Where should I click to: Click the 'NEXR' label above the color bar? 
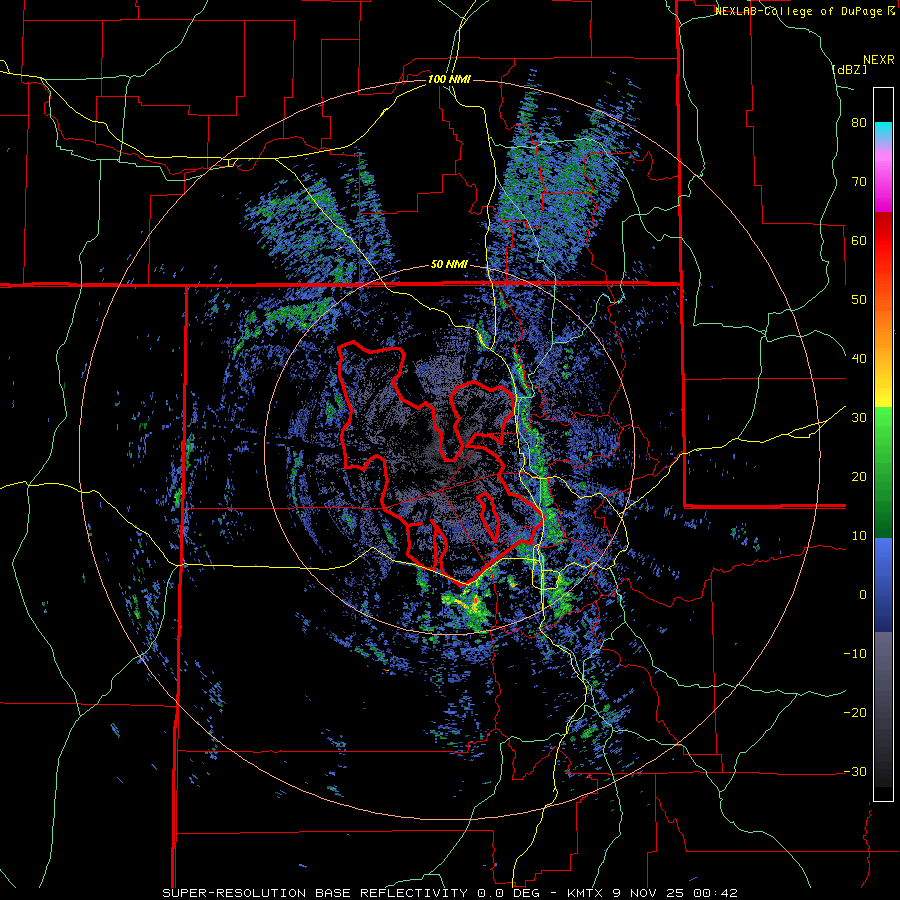point(879,60)
